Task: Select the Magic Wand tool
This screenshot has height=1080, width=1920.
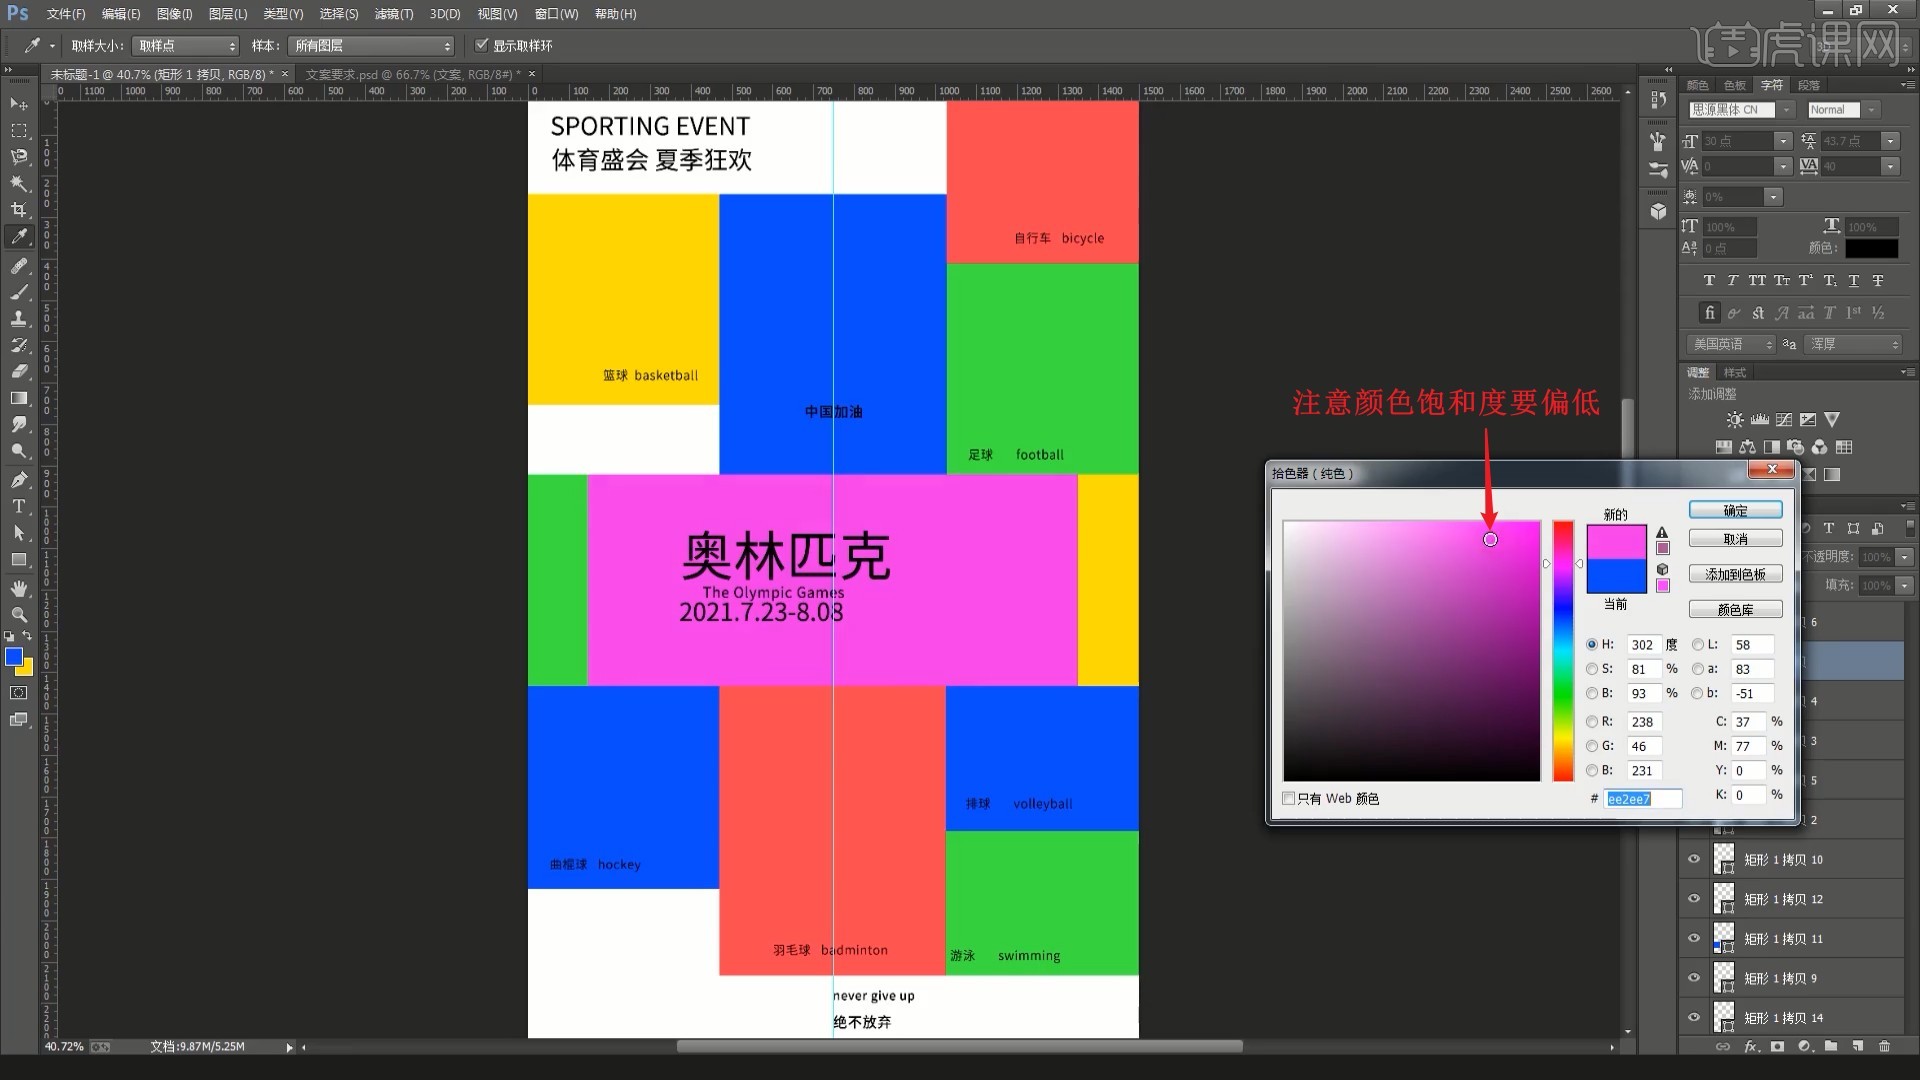Action: [19, 183]
